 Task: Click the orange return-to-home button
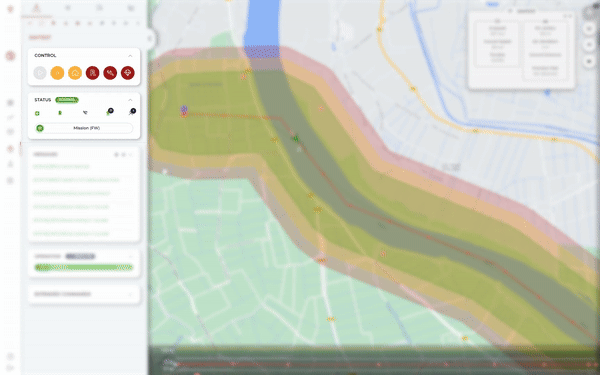click(x=75, y=73)
